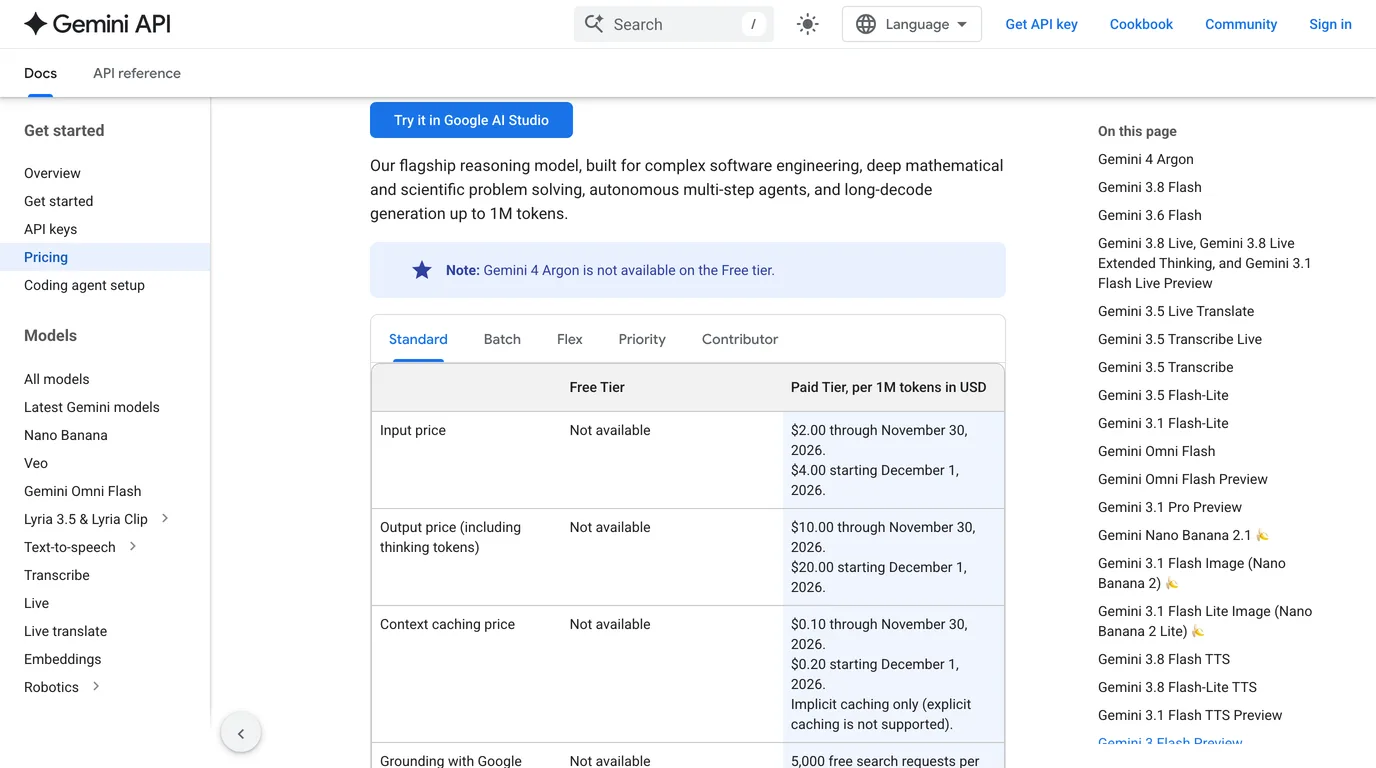Open the Overview sidebar page
Image resolution: width=1376 pixels, height=768 pixels.
pyautogui.click(x=52, y=173)
